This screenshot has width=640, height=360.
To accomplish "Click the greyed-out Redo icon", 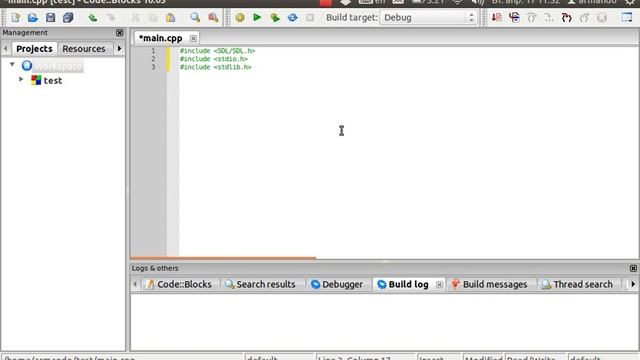I will (111, 18).
